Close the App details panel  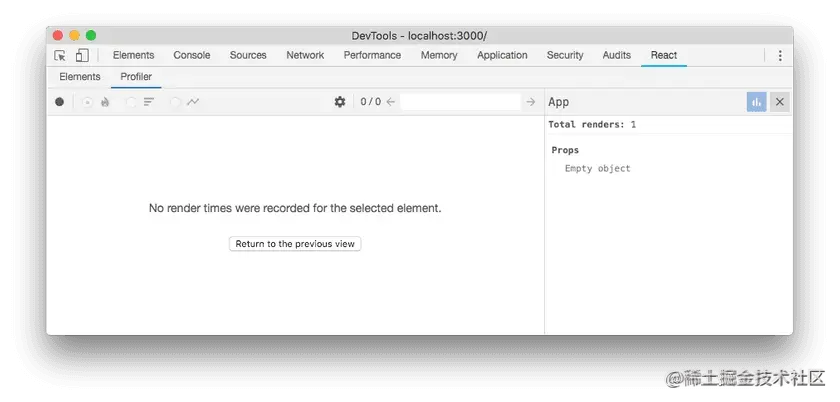(x=780, y=102)
